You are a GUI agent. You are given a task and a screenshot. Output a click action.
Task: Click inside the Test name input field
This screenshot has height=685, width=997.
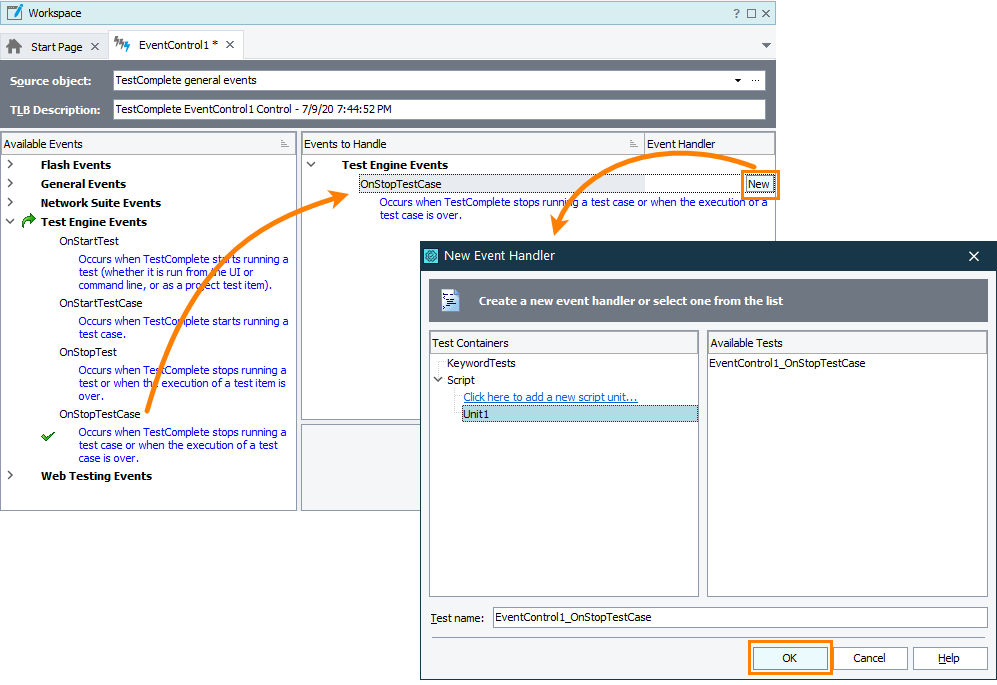[x=700, y=617]
